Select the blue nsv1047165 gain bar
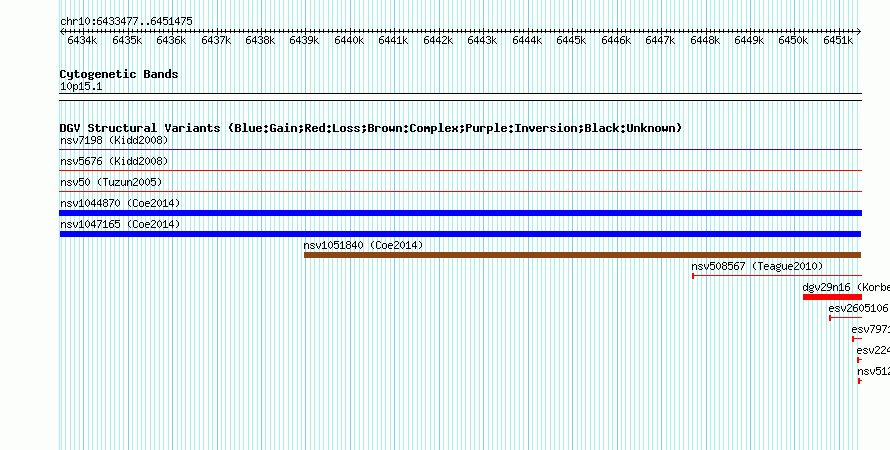Screen dimensions: 890x450 tap(460, 234)
